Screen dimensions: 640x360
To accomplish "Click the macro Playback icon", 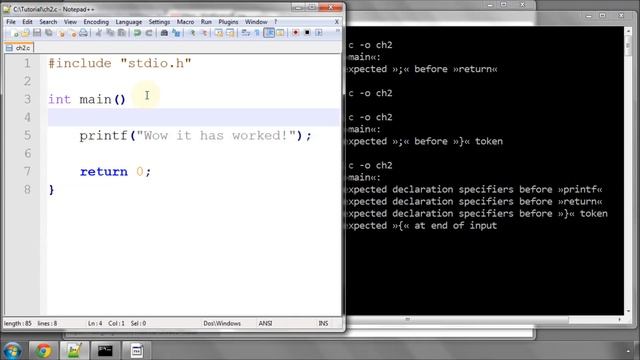I will 319,33.
